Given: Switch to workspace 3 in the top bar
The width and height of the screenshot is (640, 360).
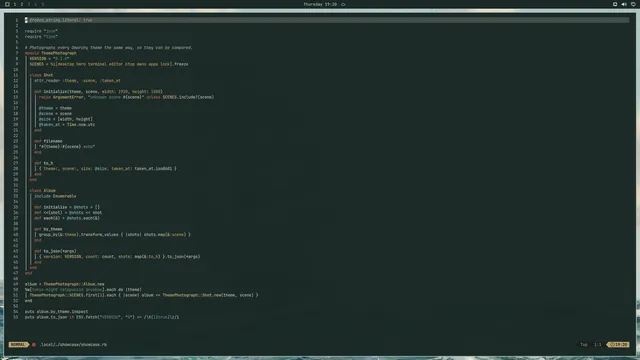Looking at the screenshot, I should 29,4.
